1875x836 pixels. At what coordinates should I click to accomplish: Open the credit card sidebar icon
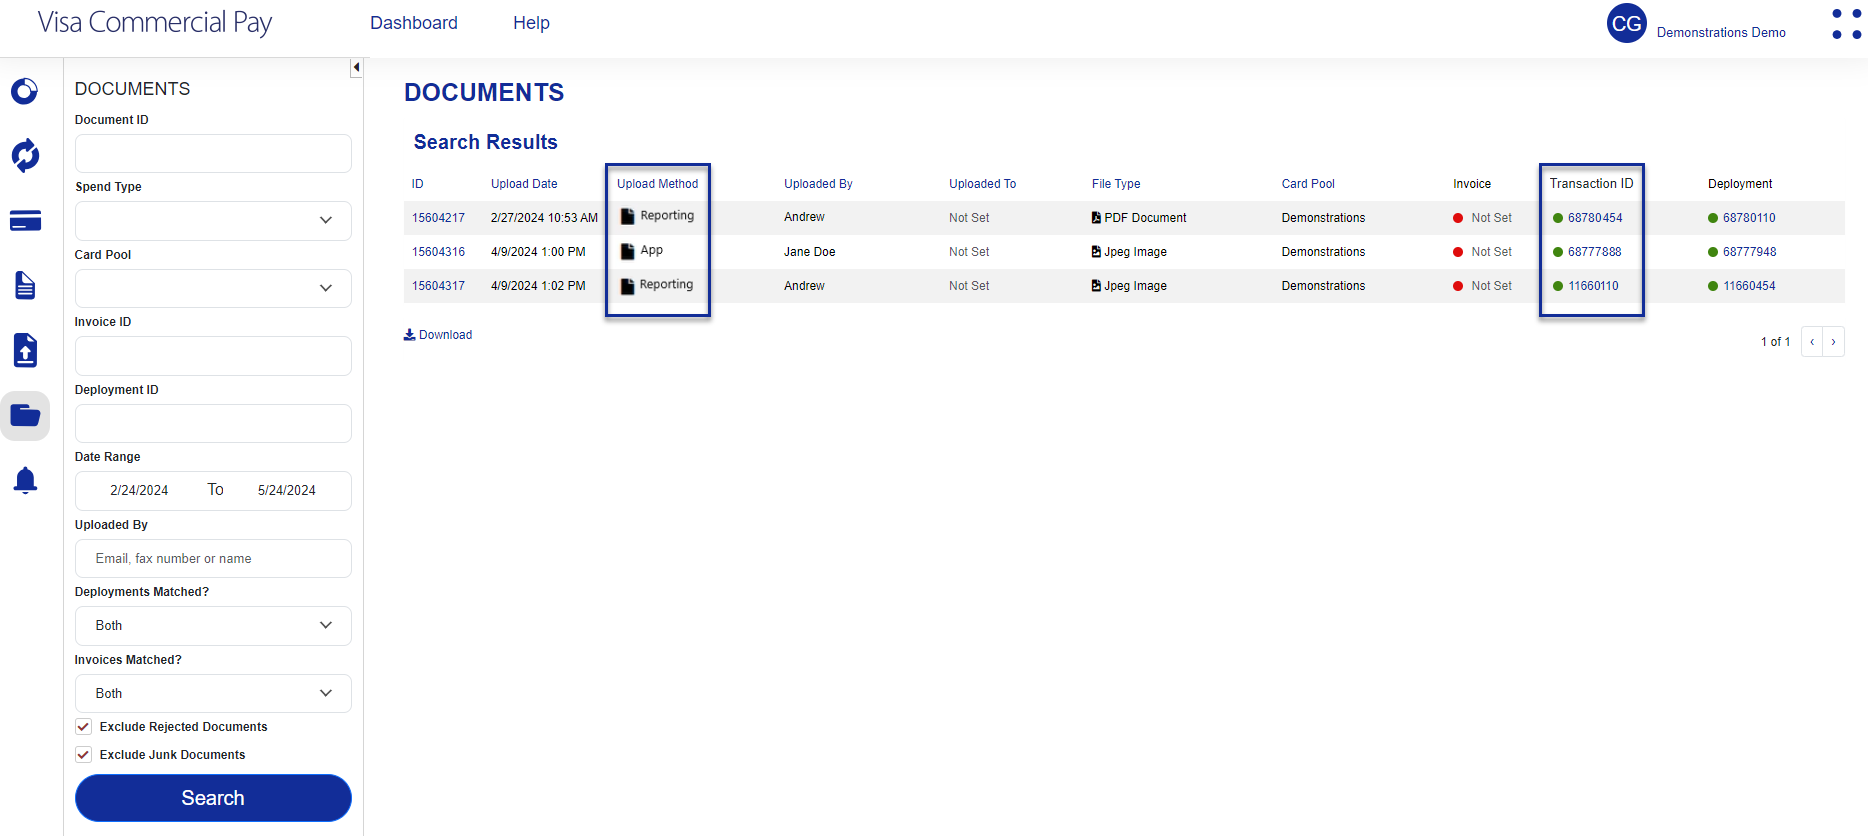pos(25,221)
